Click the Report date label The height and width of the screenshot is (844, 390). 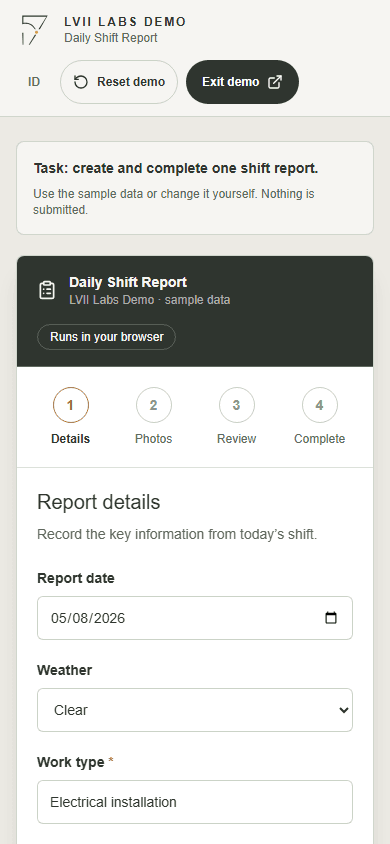[x=76, y=578]
